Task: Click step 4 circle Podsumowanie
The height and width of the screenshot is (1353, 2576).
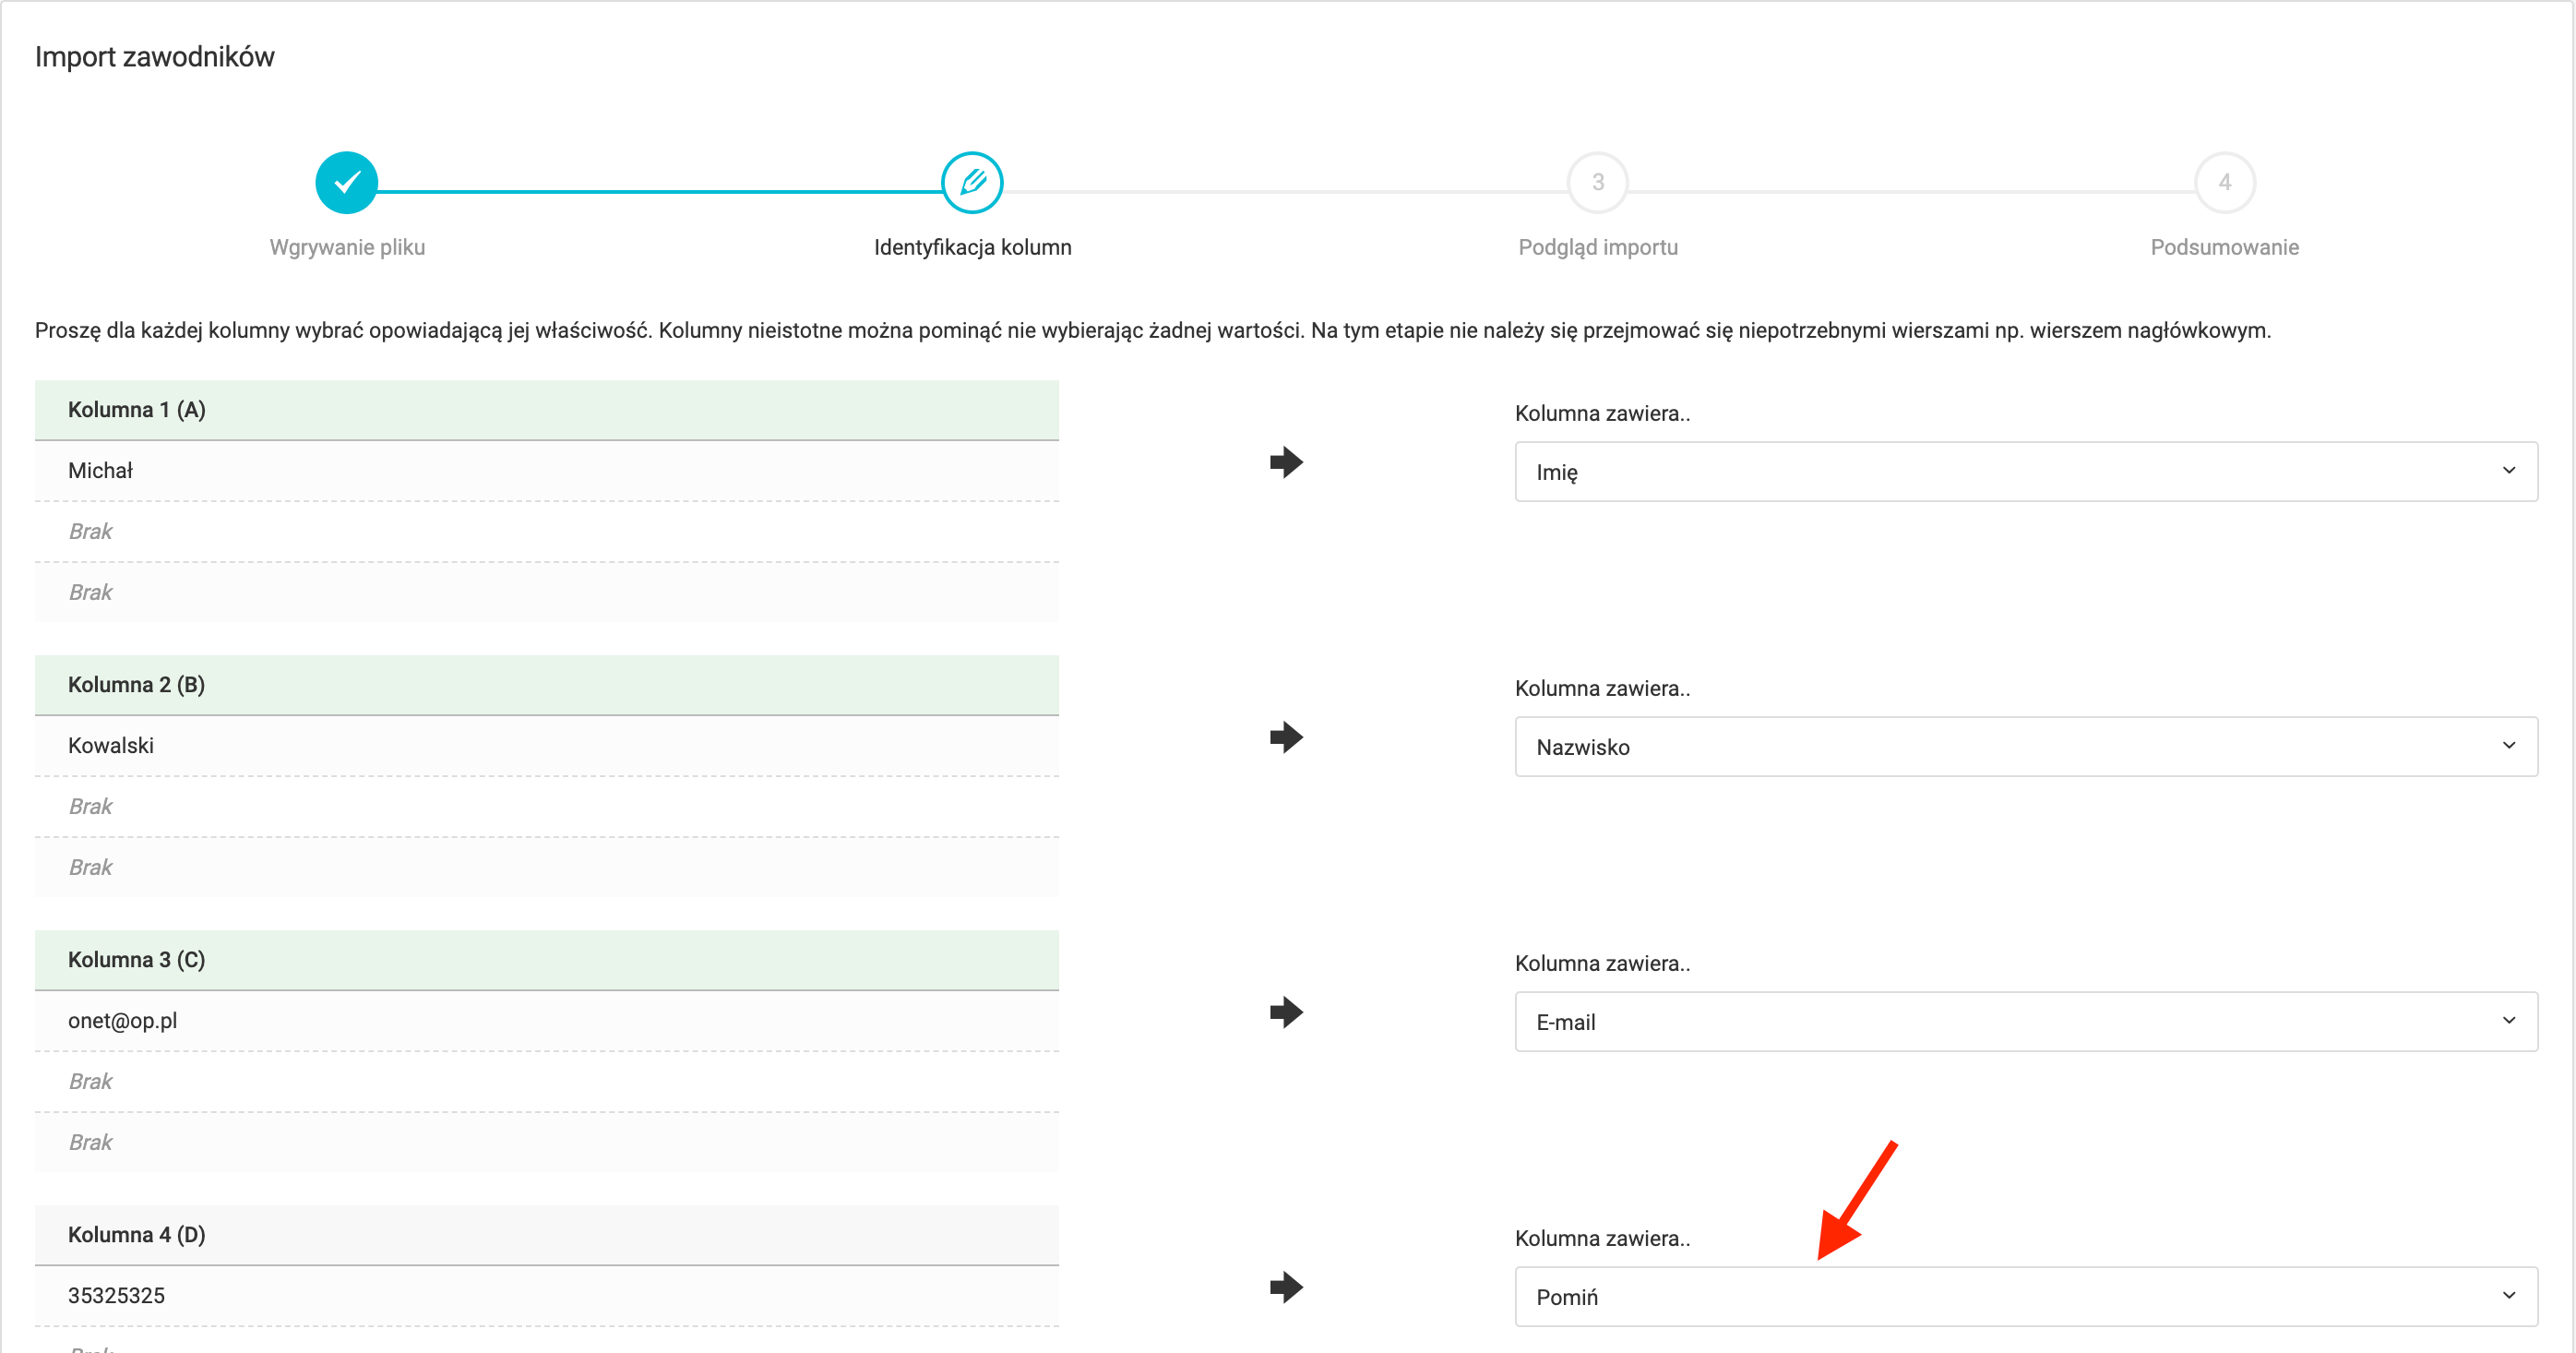Action: pos(2224,182)
